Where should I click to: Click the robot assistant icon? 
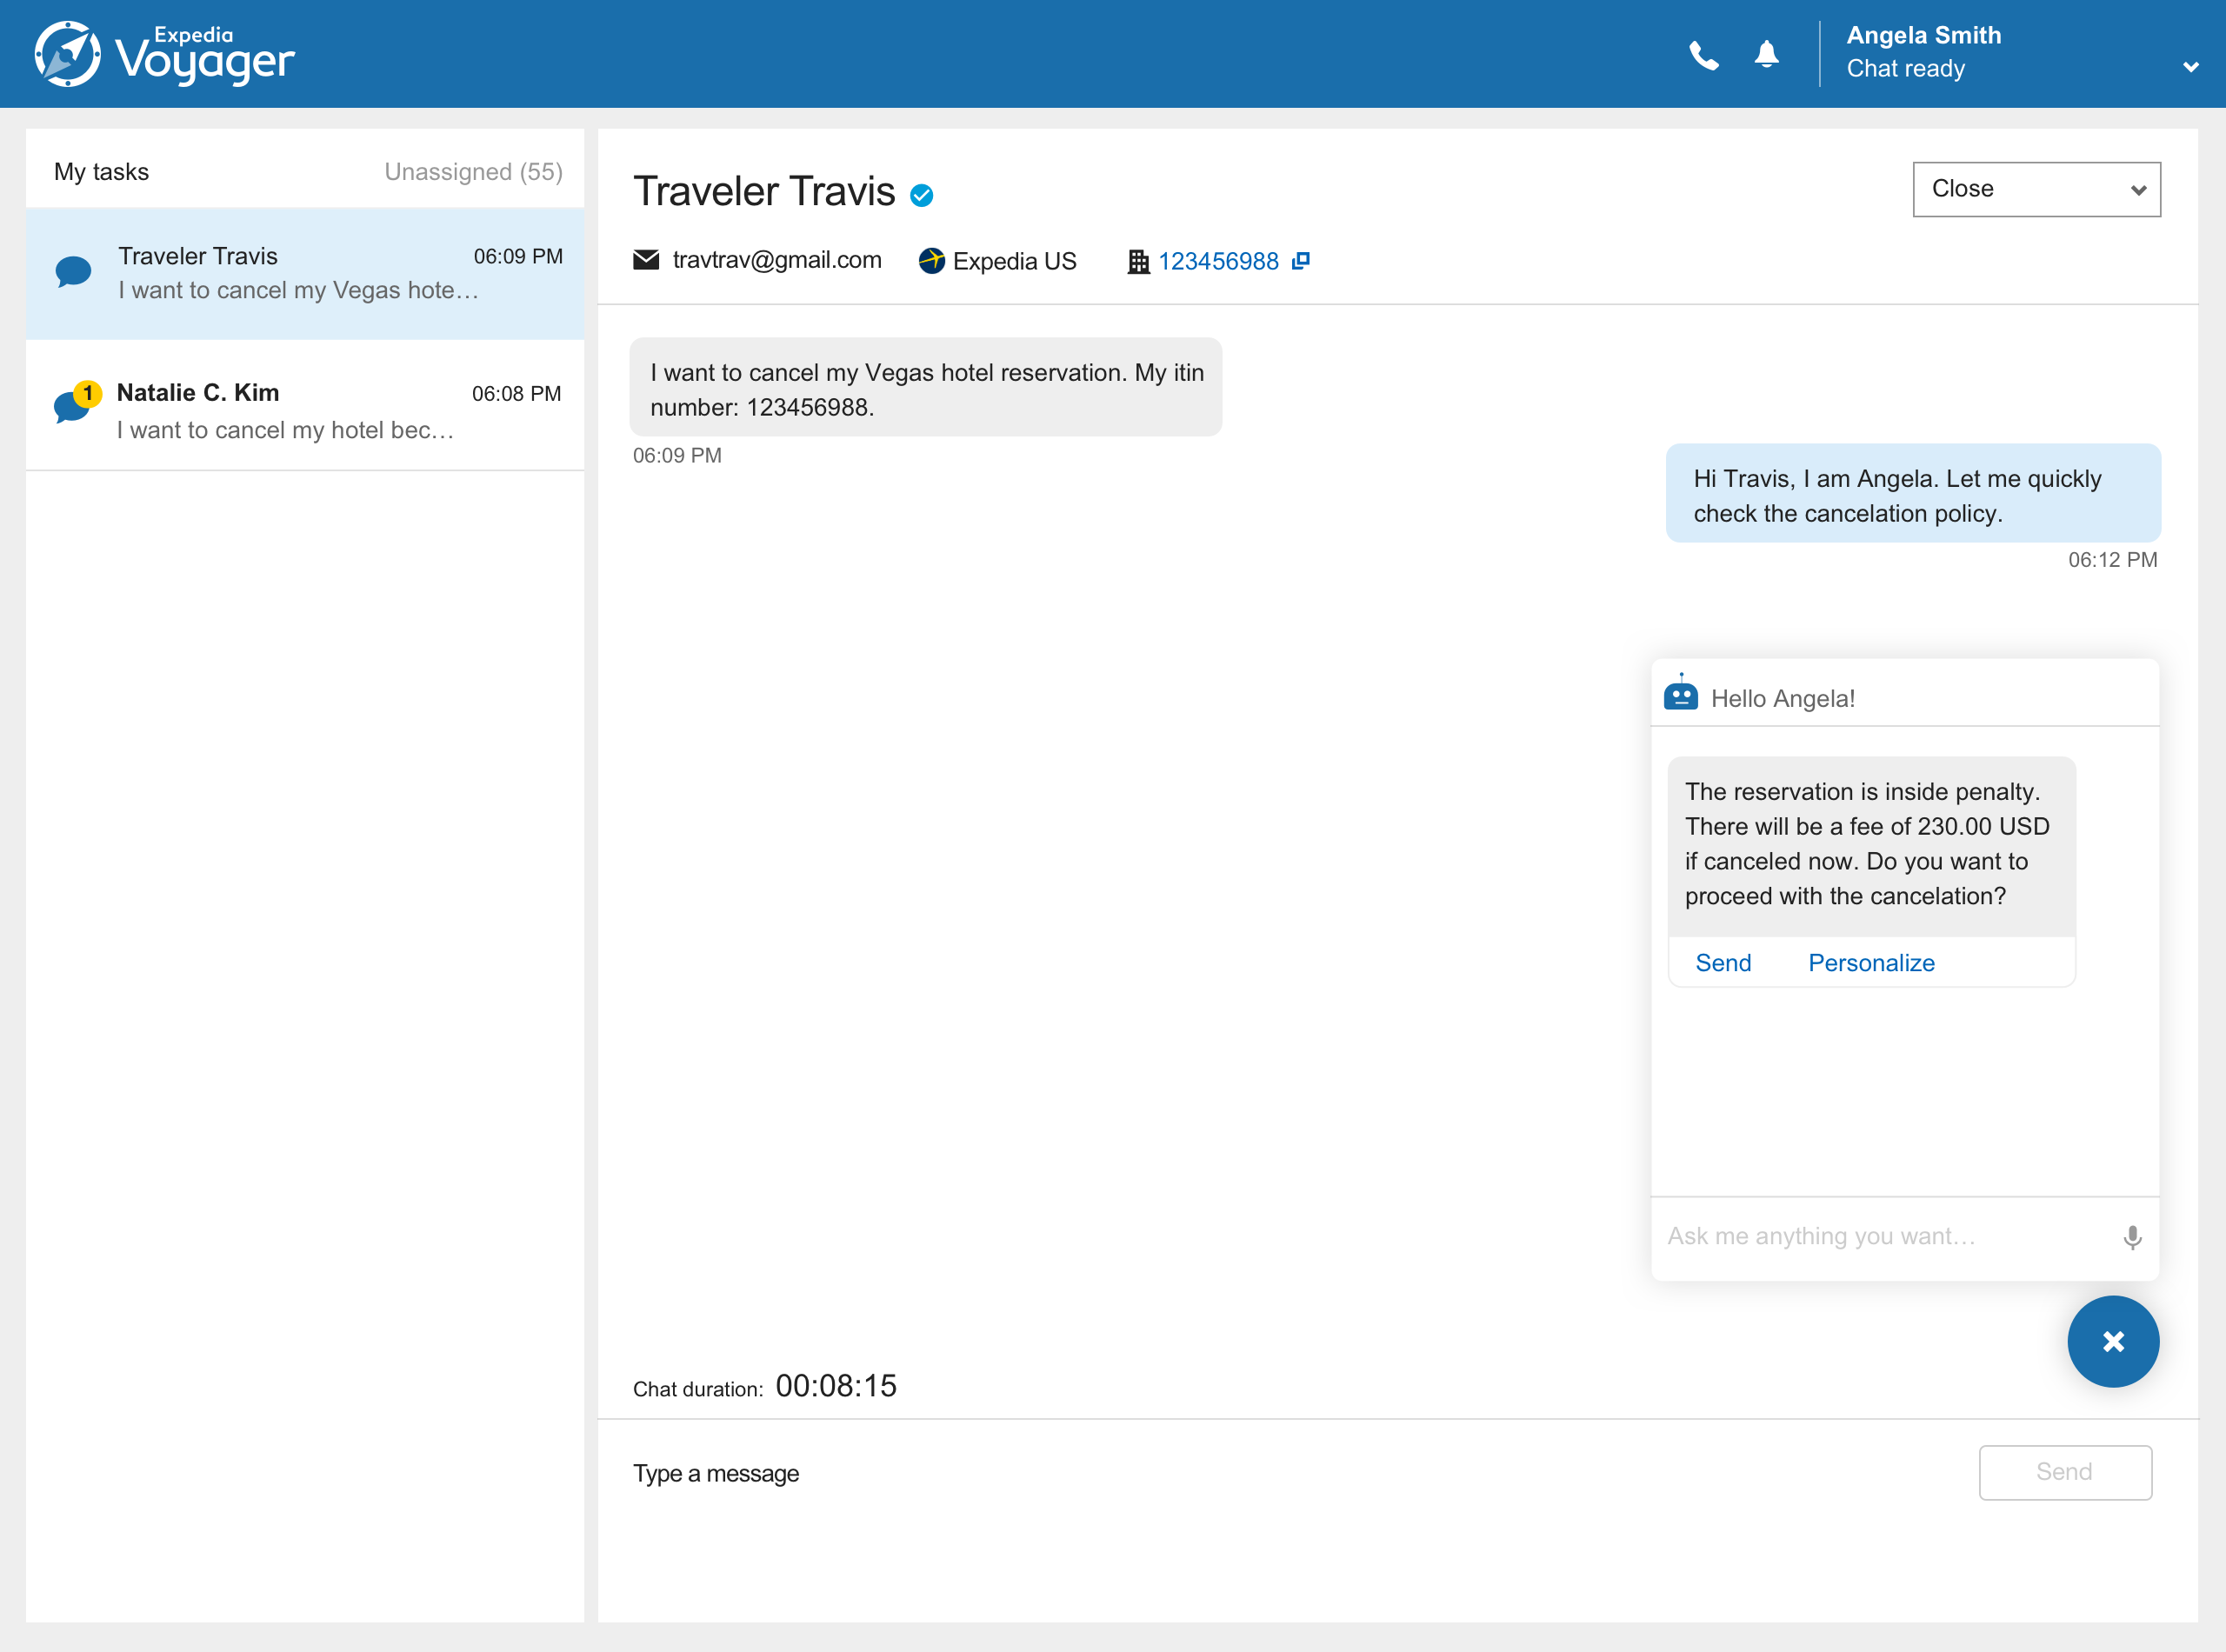click(x=1680, y=693)
